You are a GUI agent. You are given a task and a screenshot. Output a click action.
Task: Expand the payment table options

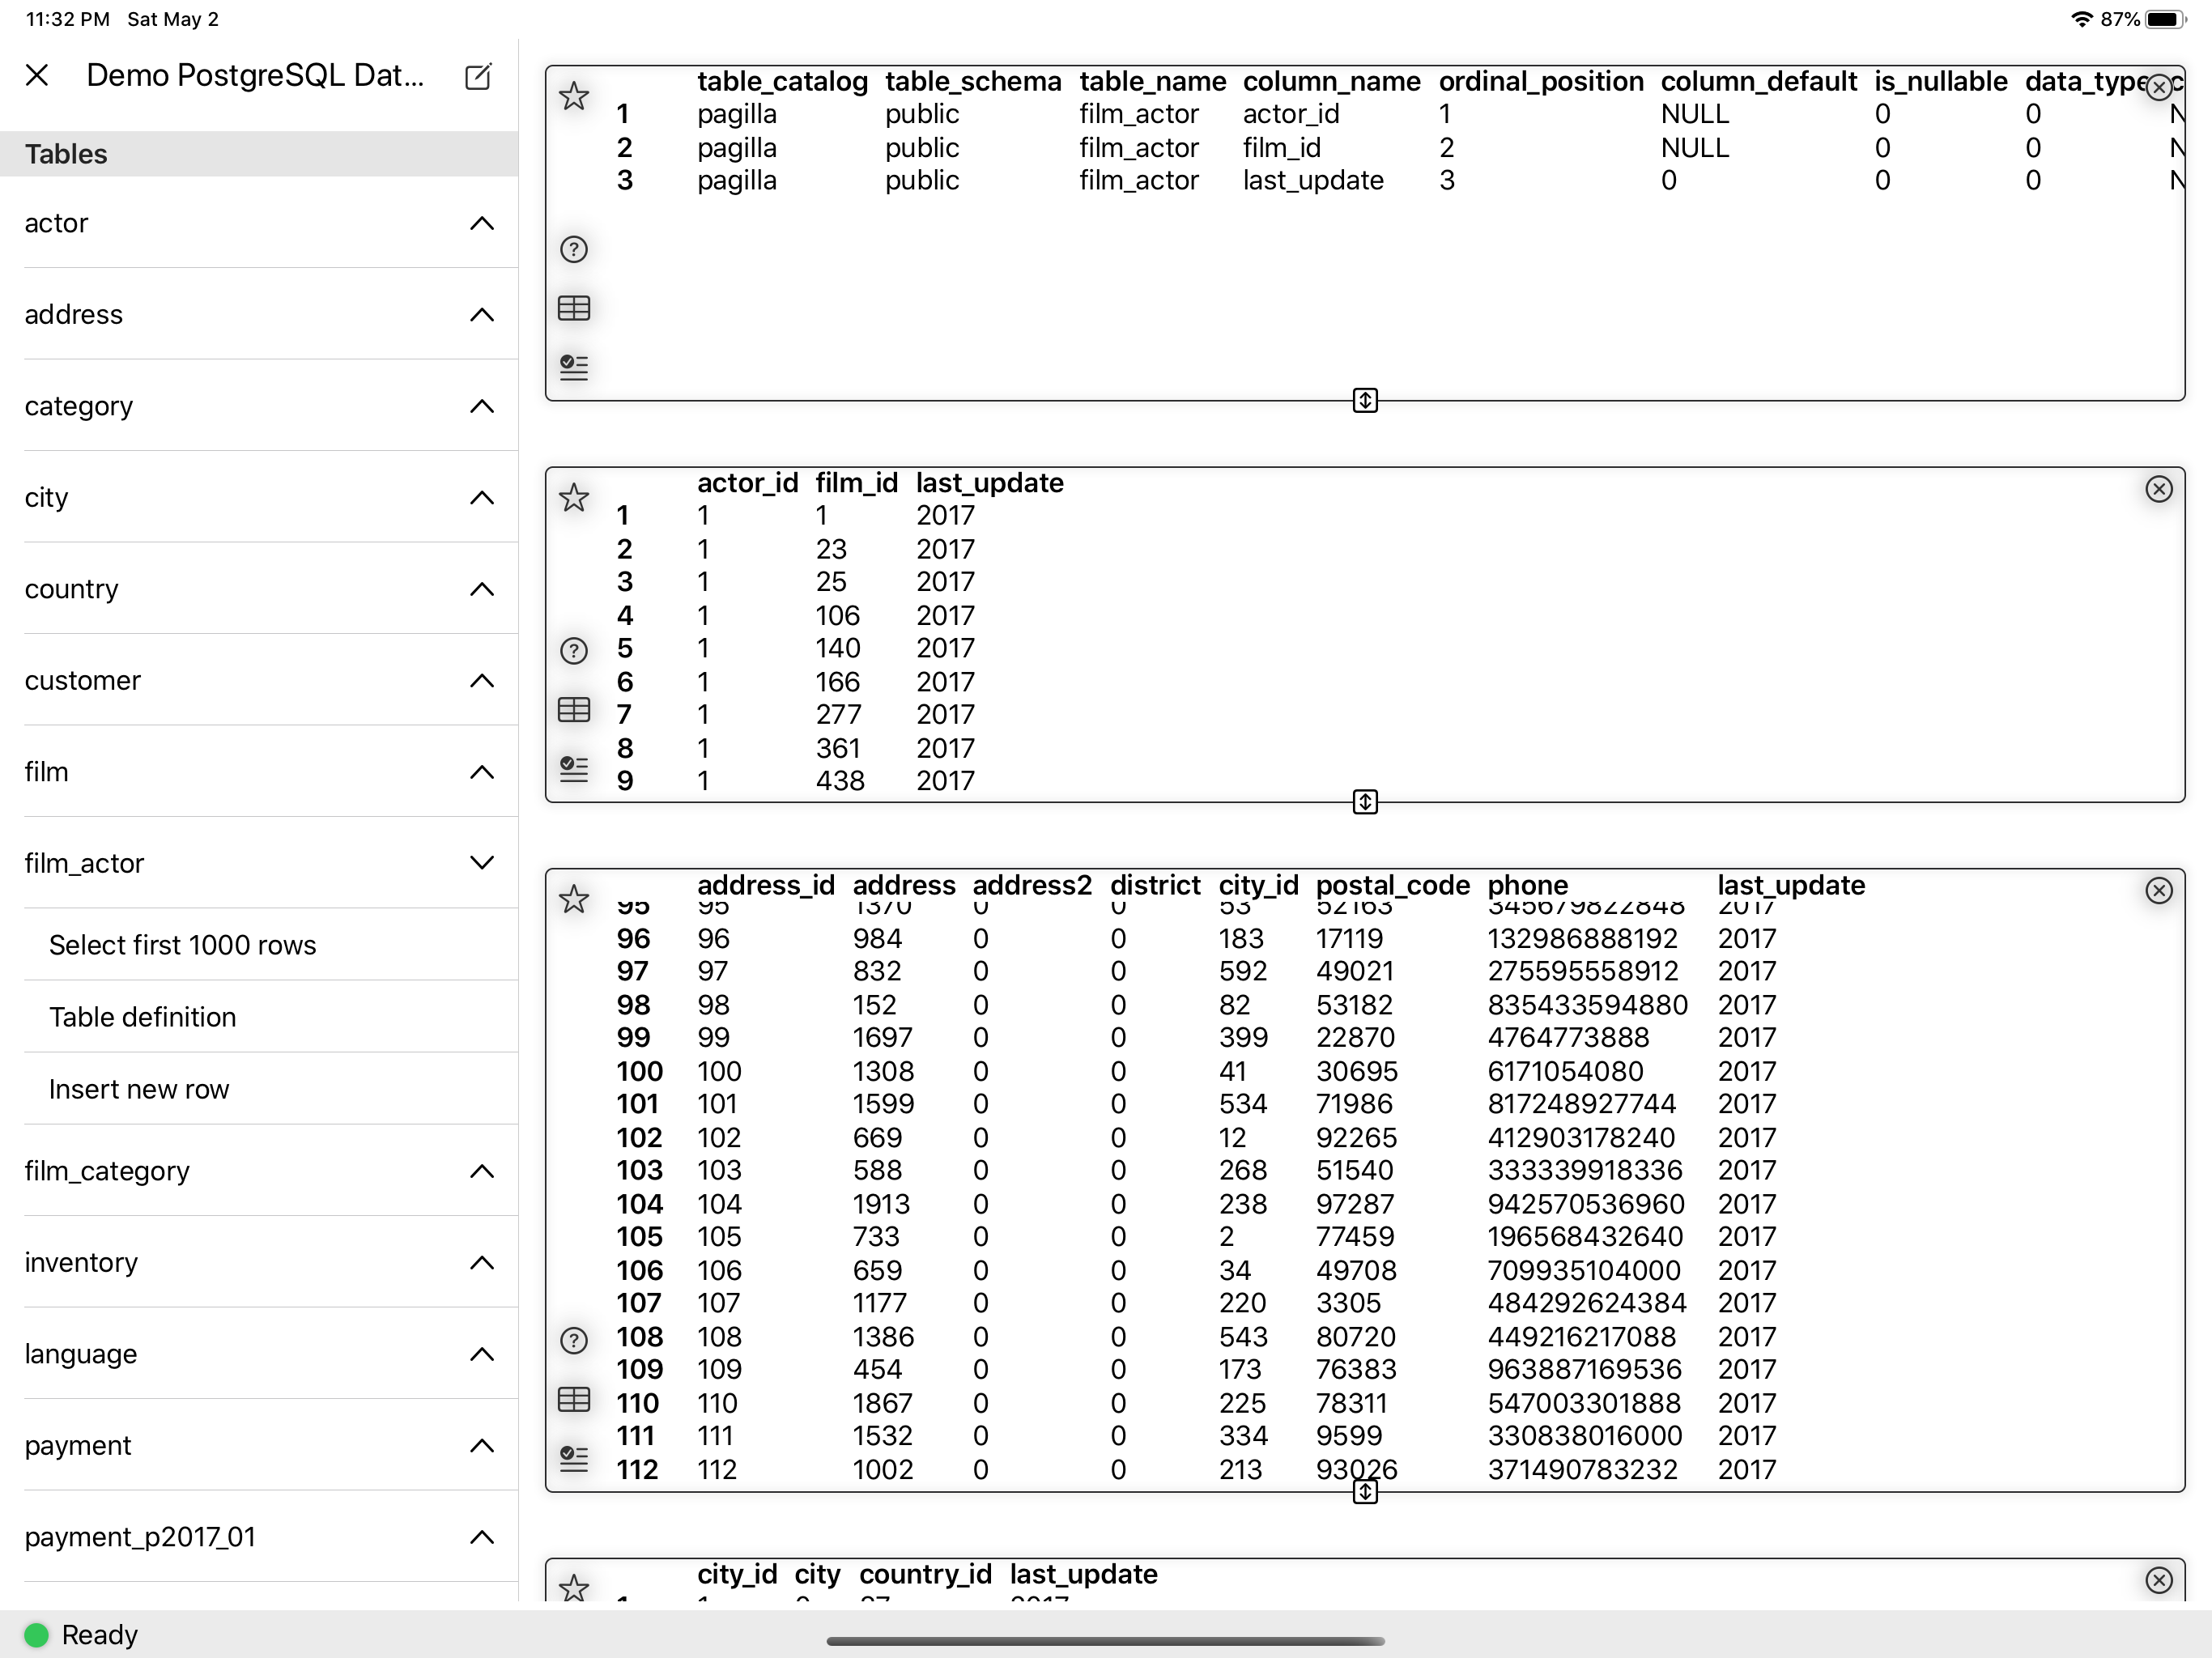(x=483, y=1446)
